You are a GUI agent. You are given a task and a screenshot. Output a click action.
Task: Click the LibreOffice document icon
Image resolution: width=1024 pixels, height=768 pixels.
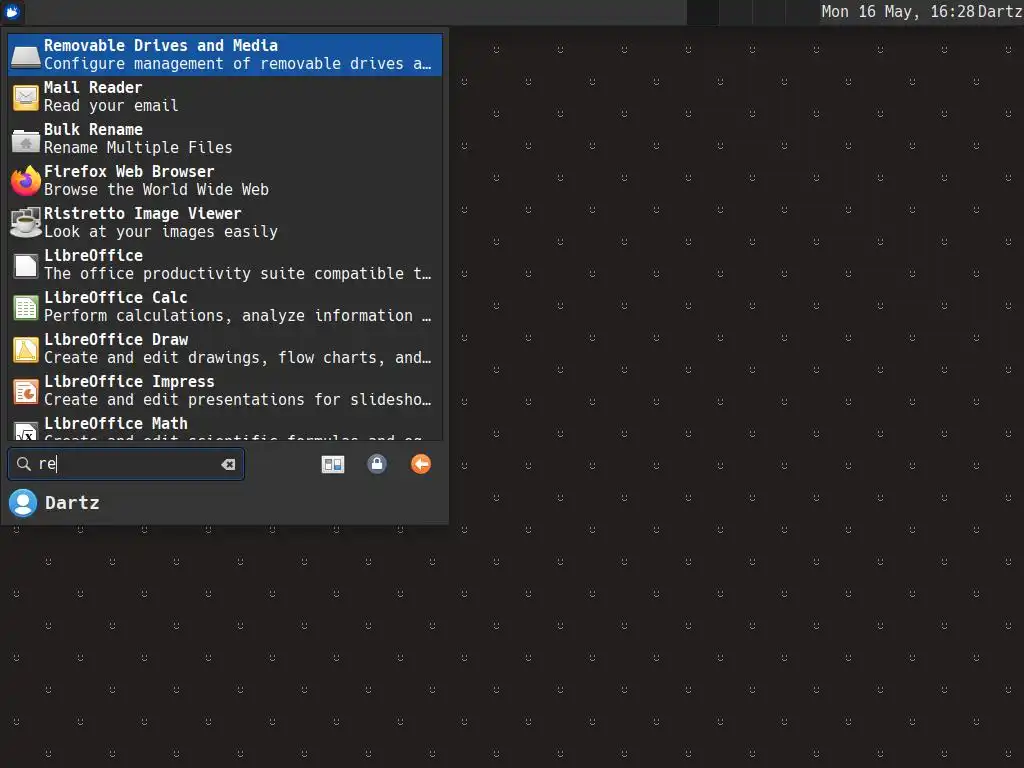[25, 266]
